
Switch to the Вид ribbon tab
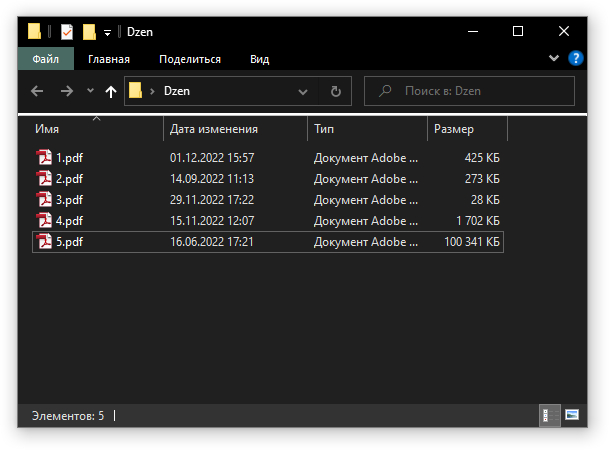tap(259, 59)
